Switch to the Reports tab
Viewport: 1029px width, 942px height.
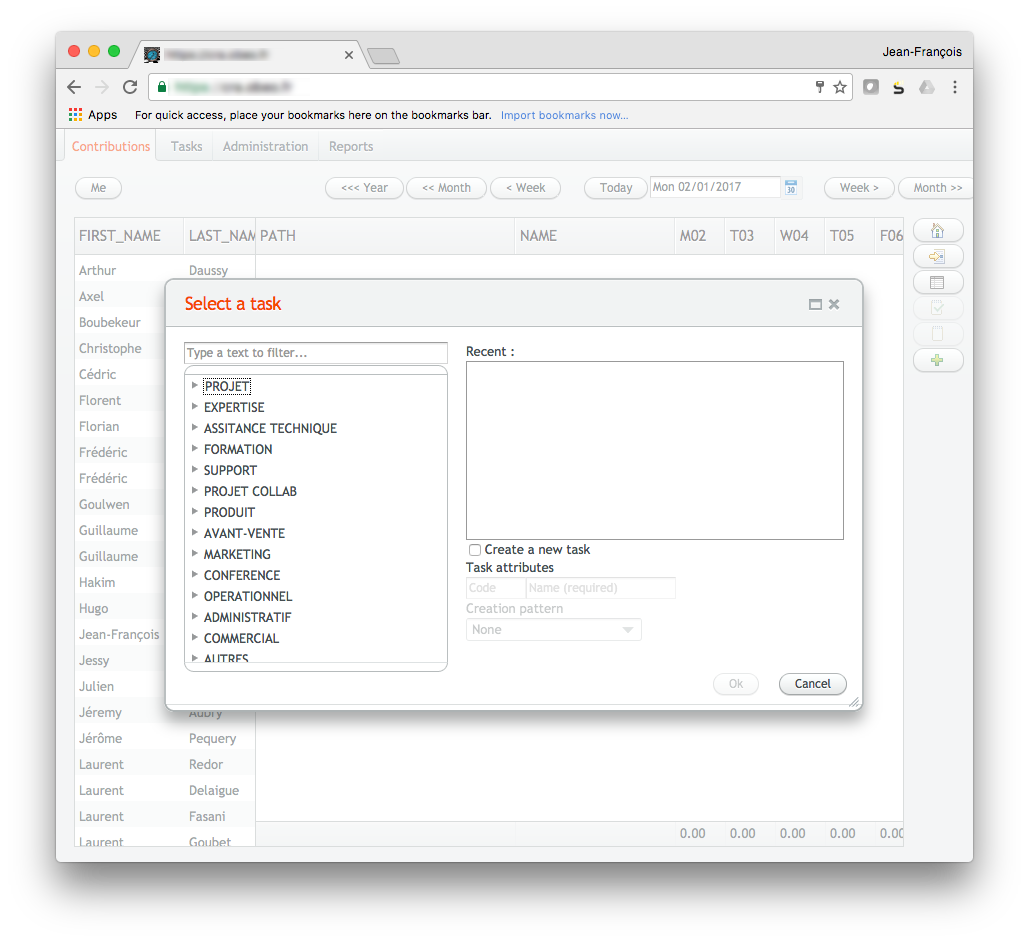(x=351, y=146)
